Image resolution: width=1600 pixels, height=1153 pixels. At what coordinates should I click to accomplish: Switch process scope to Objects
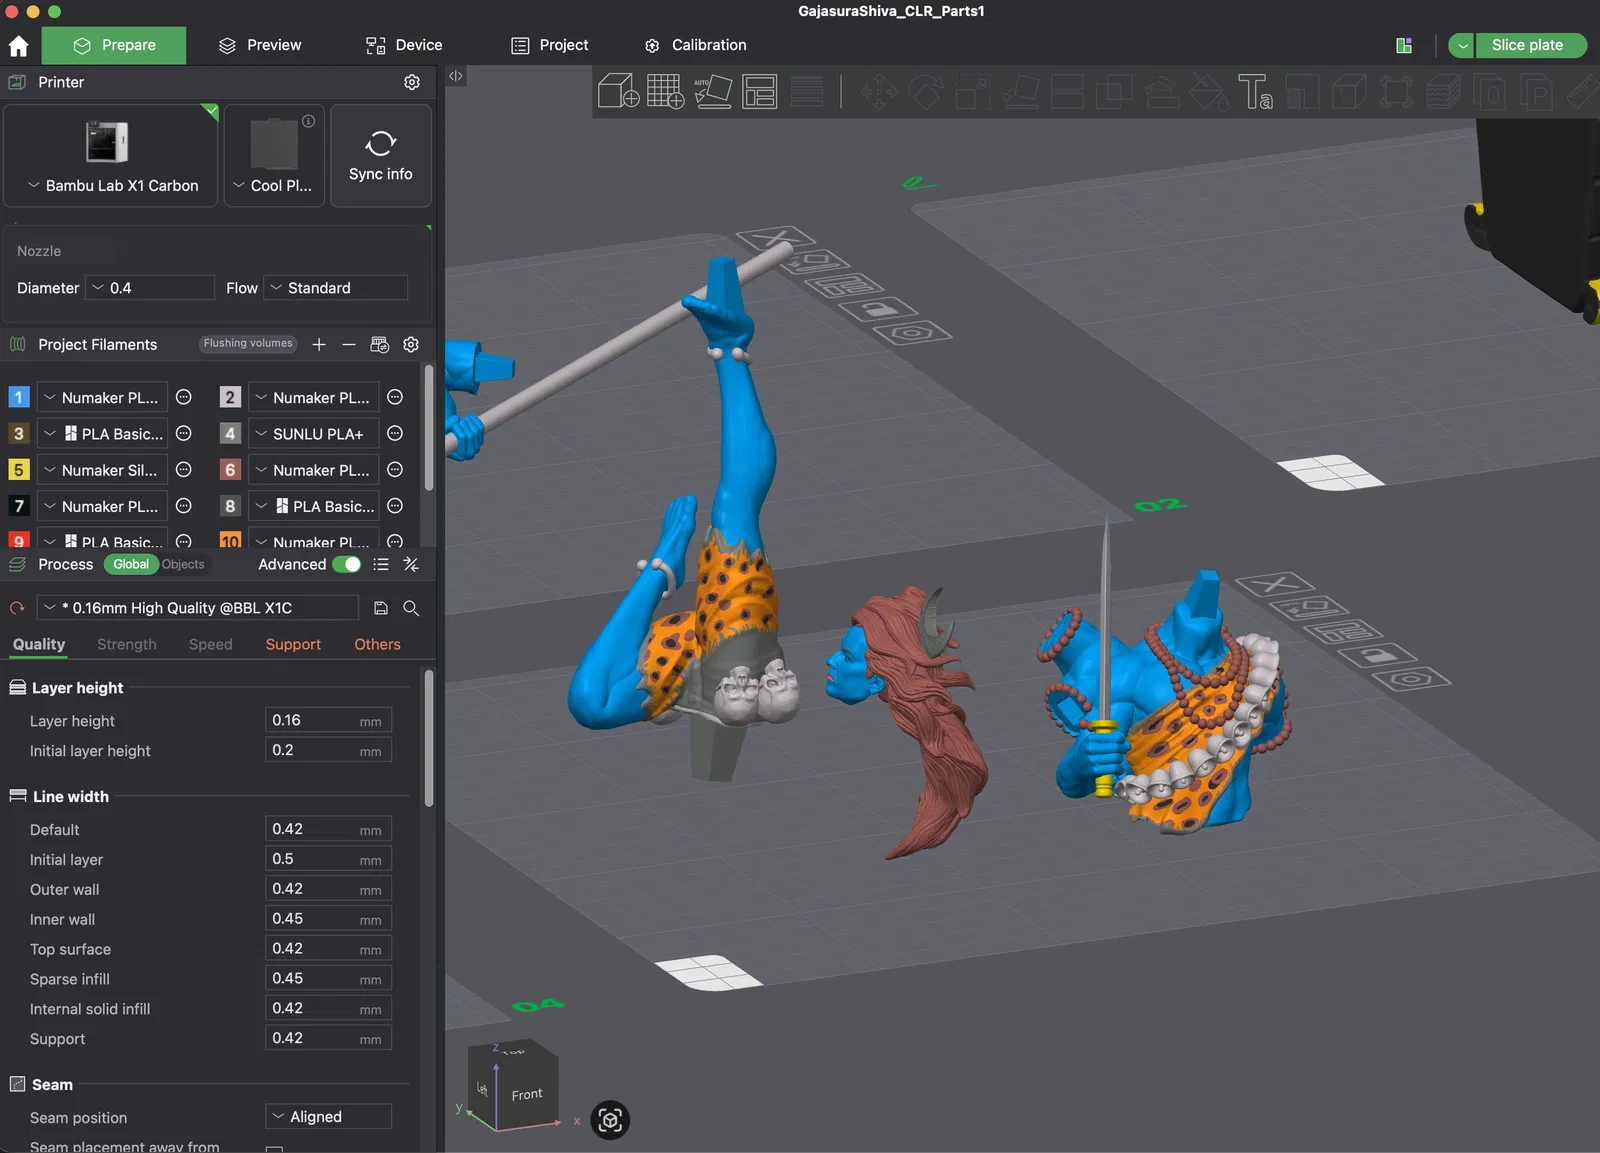tap(183, 564)
